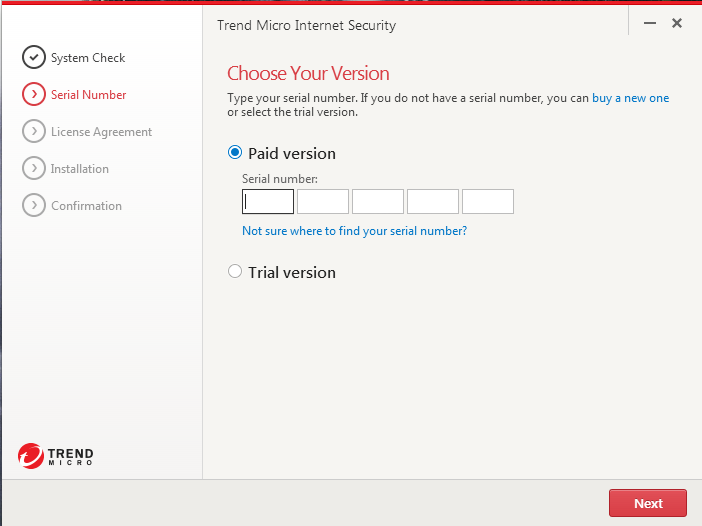The image size is (702, 526).
Task: Click the Confirmation step arrow icon
Action: point(34,205)
